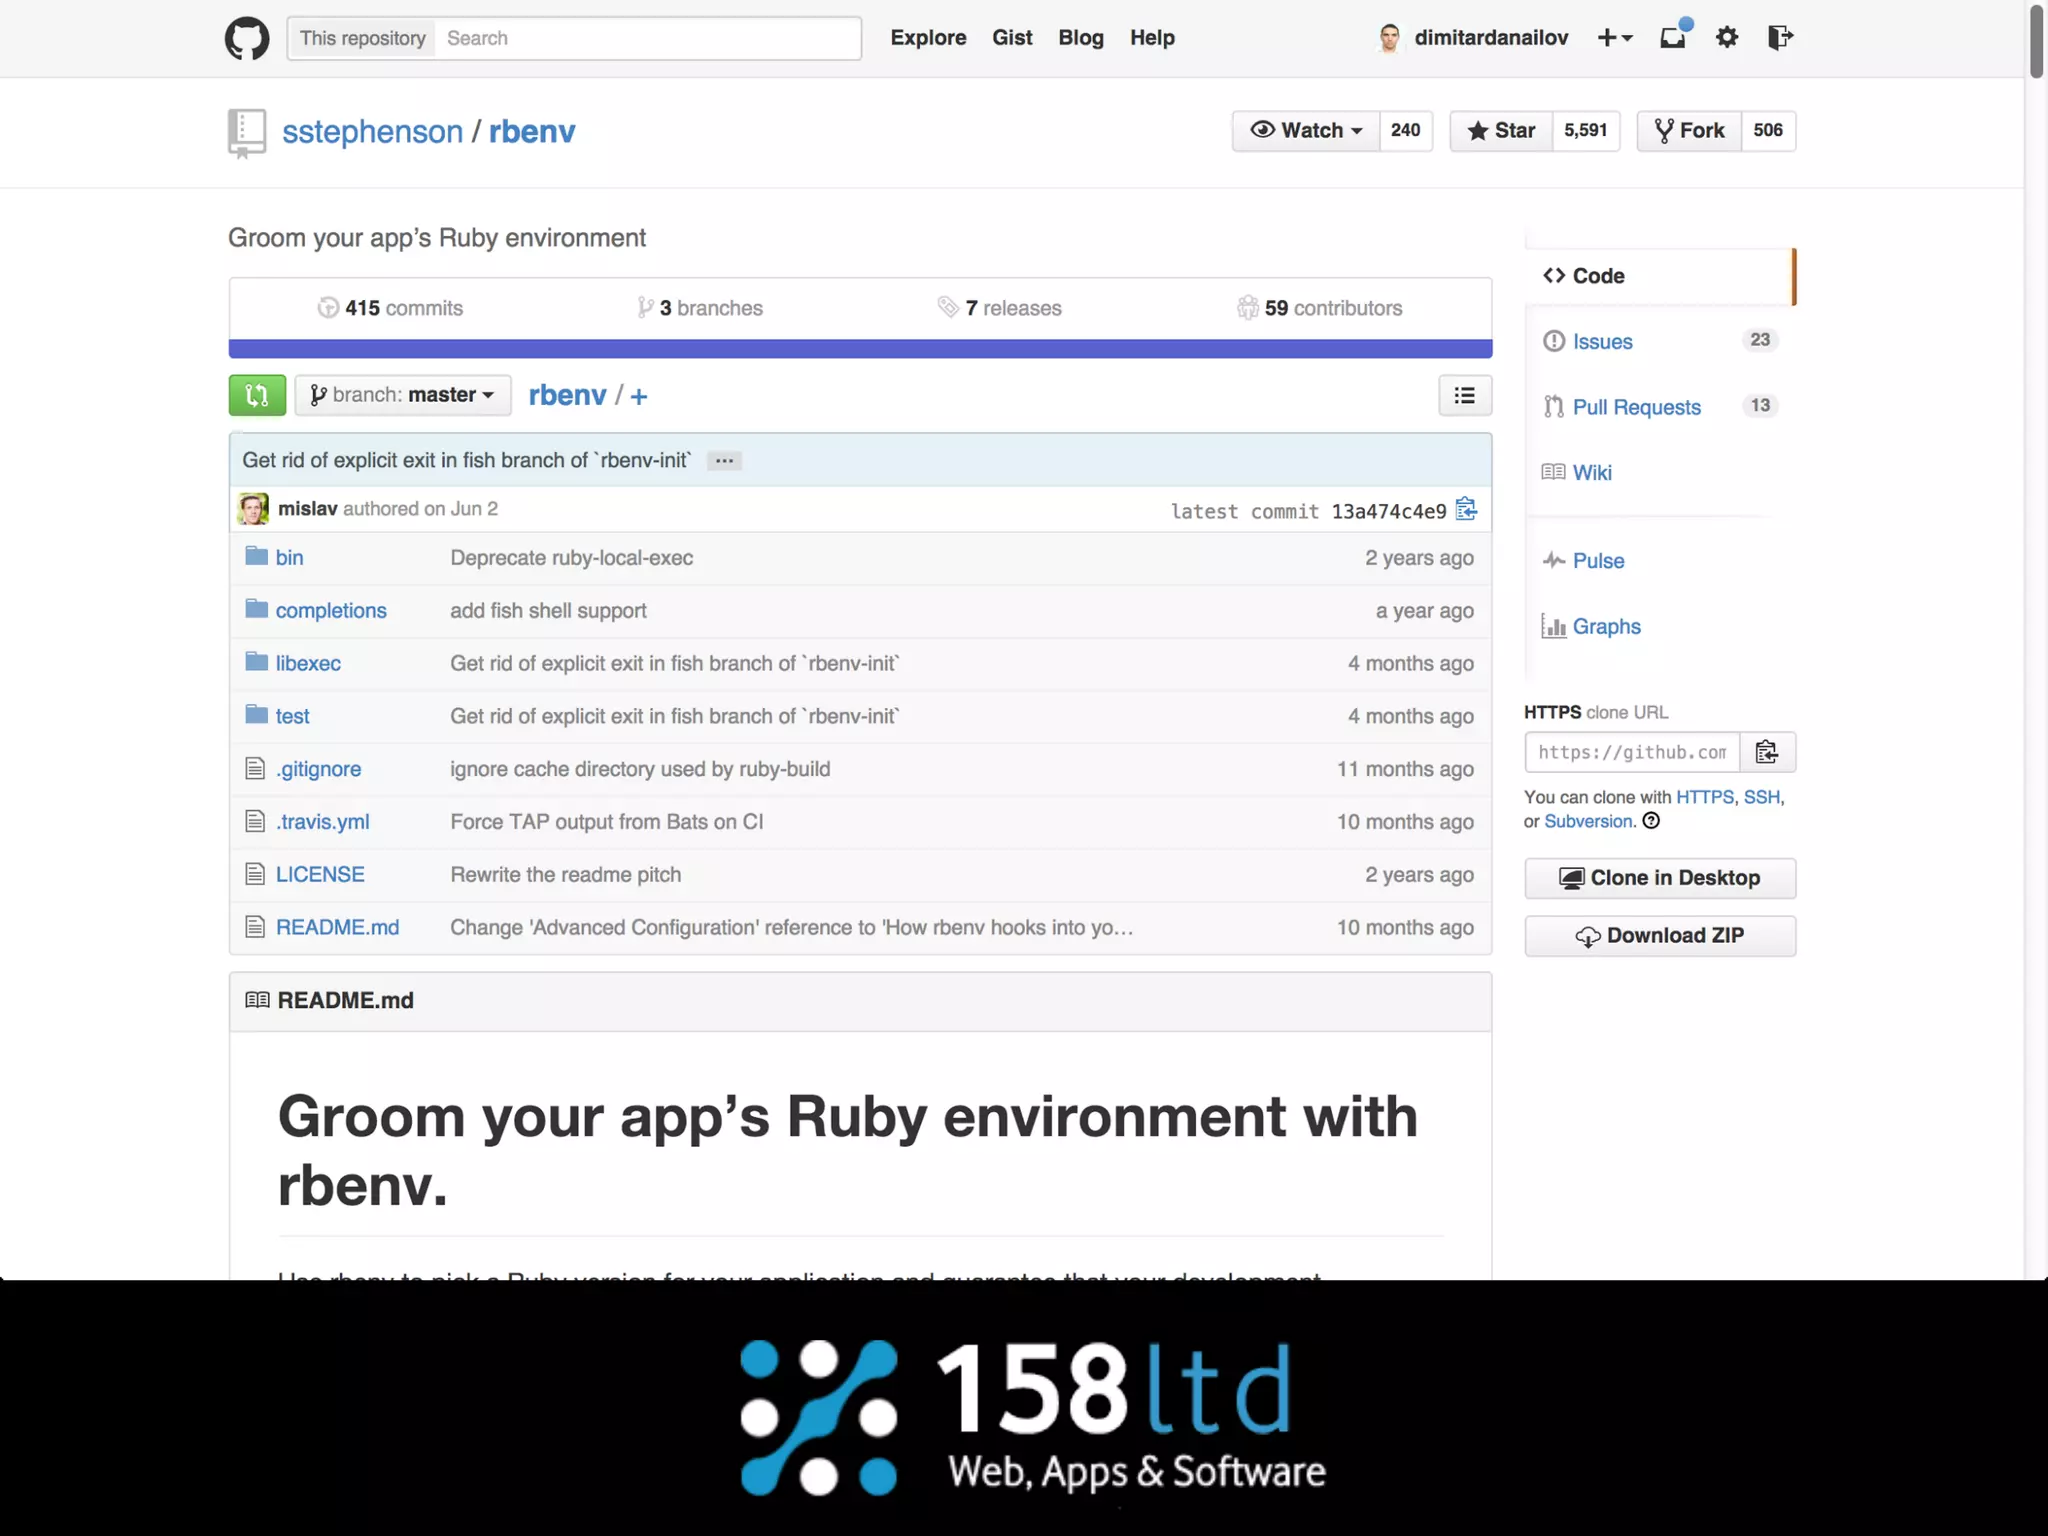Open the LICENSE file
This screenshot has width=2048, height=1536.
tap(320, 875)
